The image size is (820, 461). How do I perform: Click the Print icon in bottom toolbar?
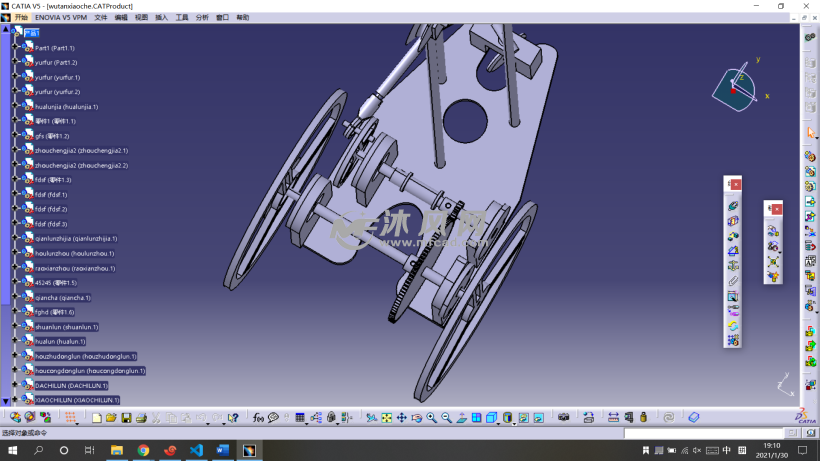(142, 417)
